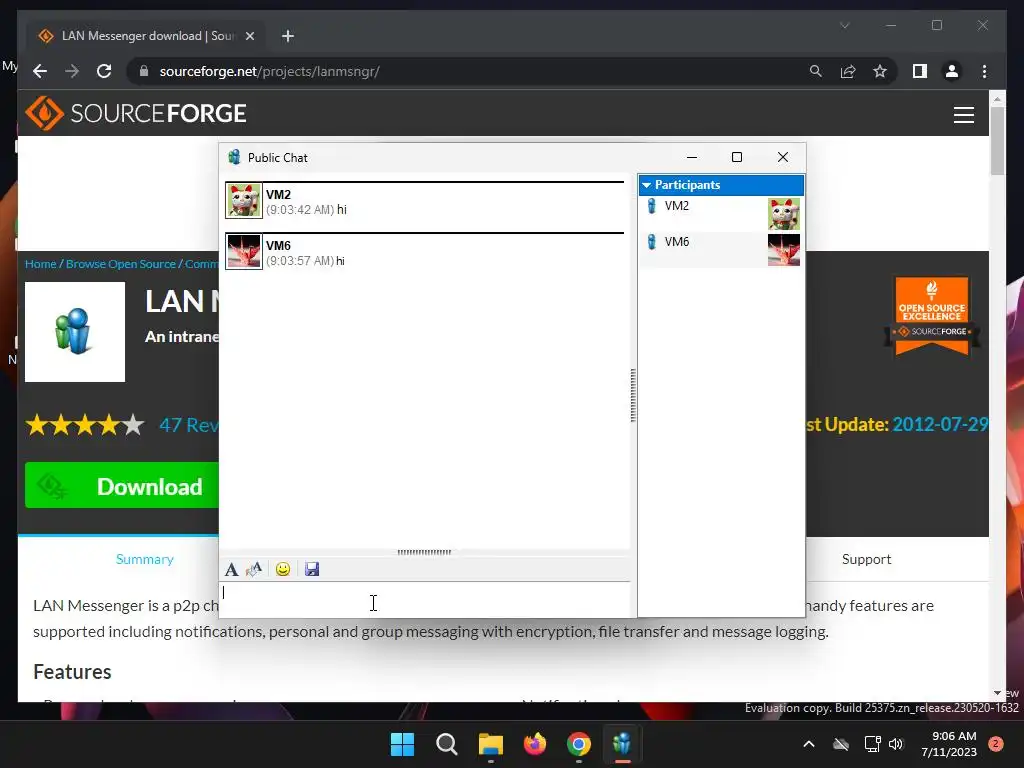Close the Public Chat window

(x=782, y=157)
